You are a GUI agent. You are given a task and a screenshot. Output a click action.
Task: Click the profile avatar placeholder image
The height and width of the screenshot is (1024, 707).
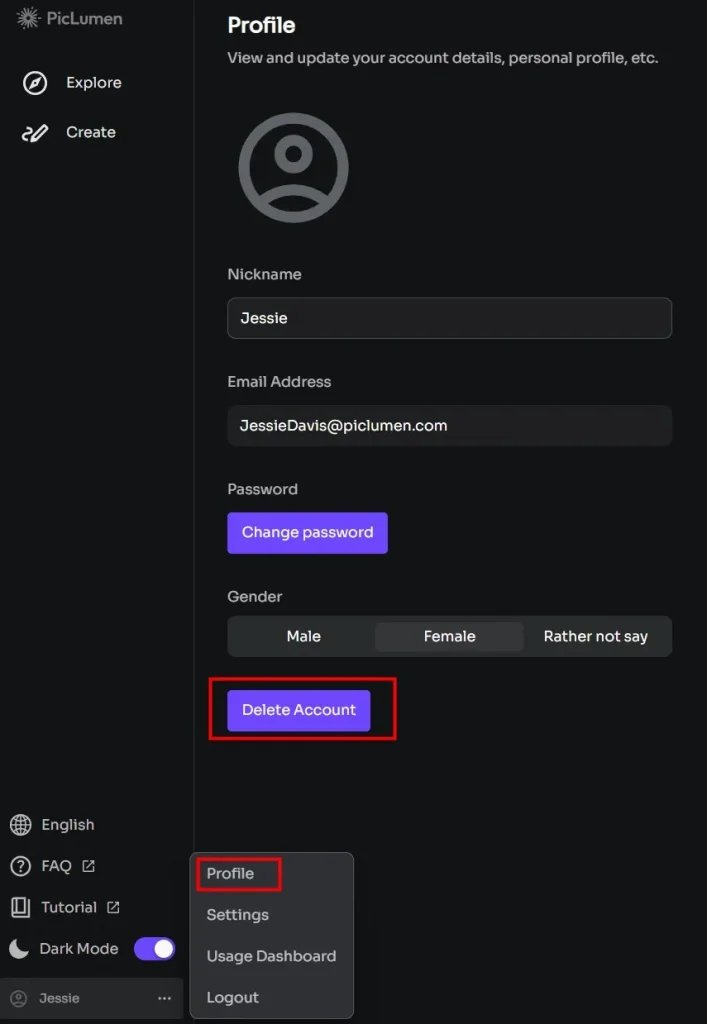[293, 167]
